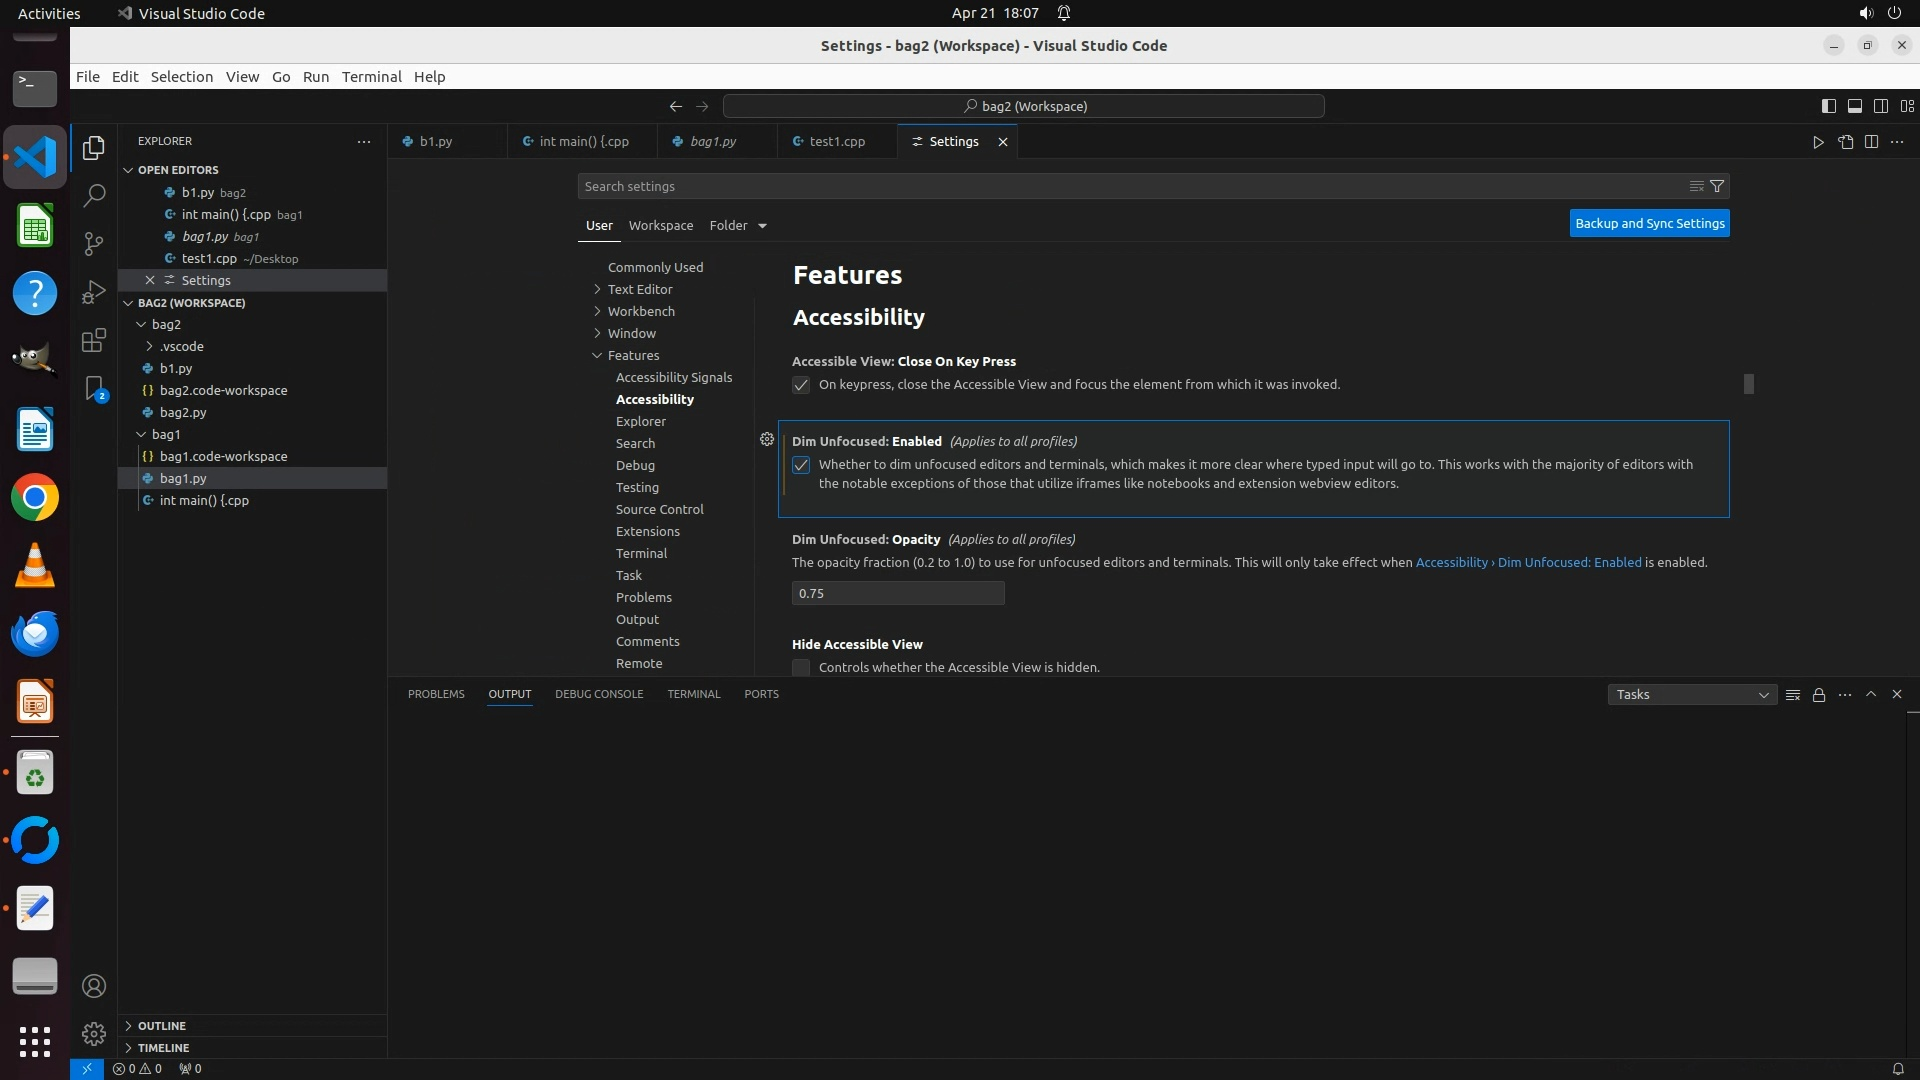1920x1080 pixels.
Task: Toggle the output scroll lock icon
Action: [x=1819, y=695]
